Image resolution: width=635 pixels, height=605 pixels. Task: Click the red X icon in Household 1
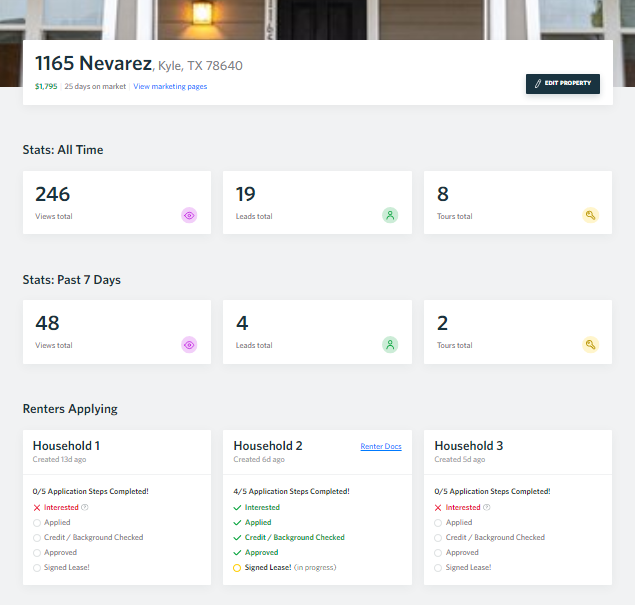click(37, 507)
